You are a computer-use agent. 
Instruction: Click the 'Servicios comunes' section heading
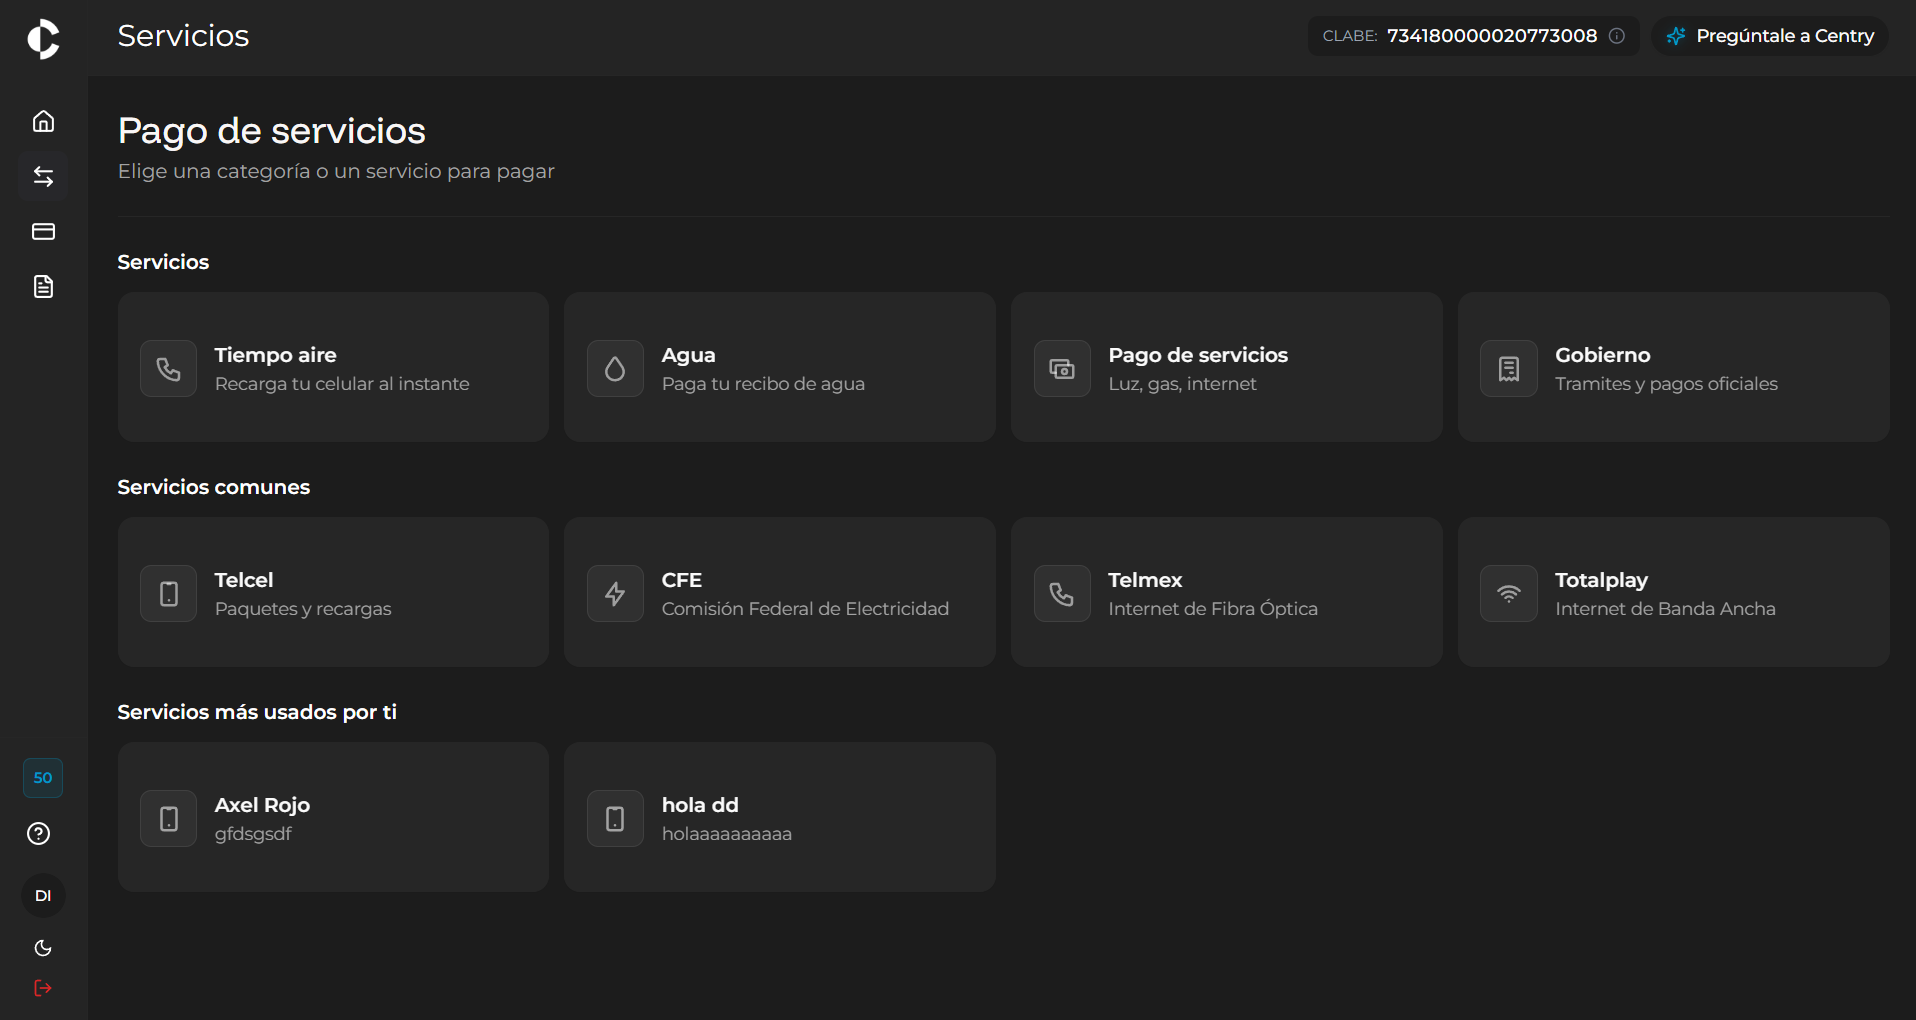point(214,487)
